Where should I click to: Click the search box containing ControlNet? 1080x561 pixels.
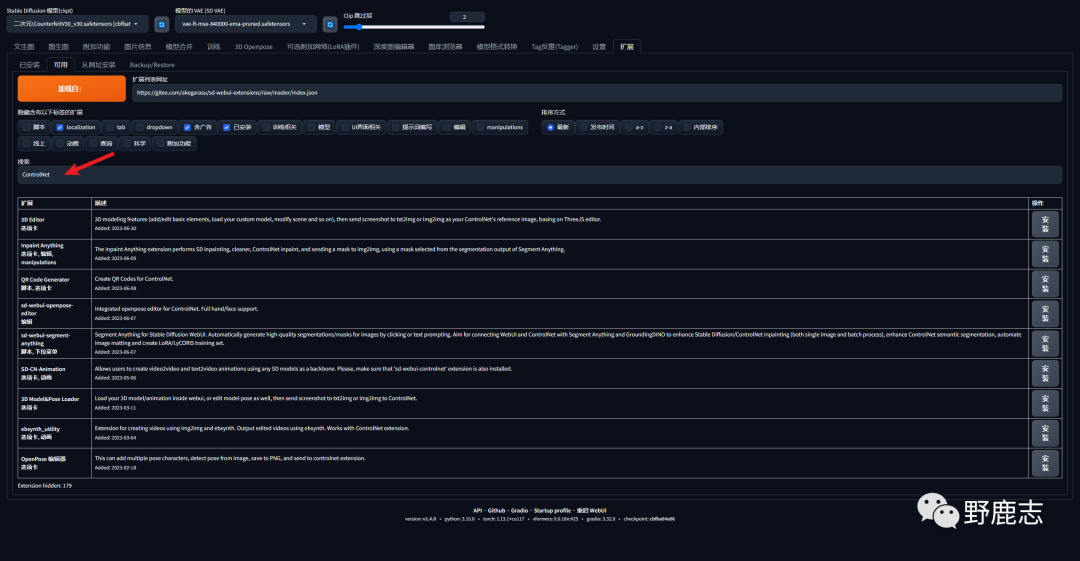[x=539, y=175]
